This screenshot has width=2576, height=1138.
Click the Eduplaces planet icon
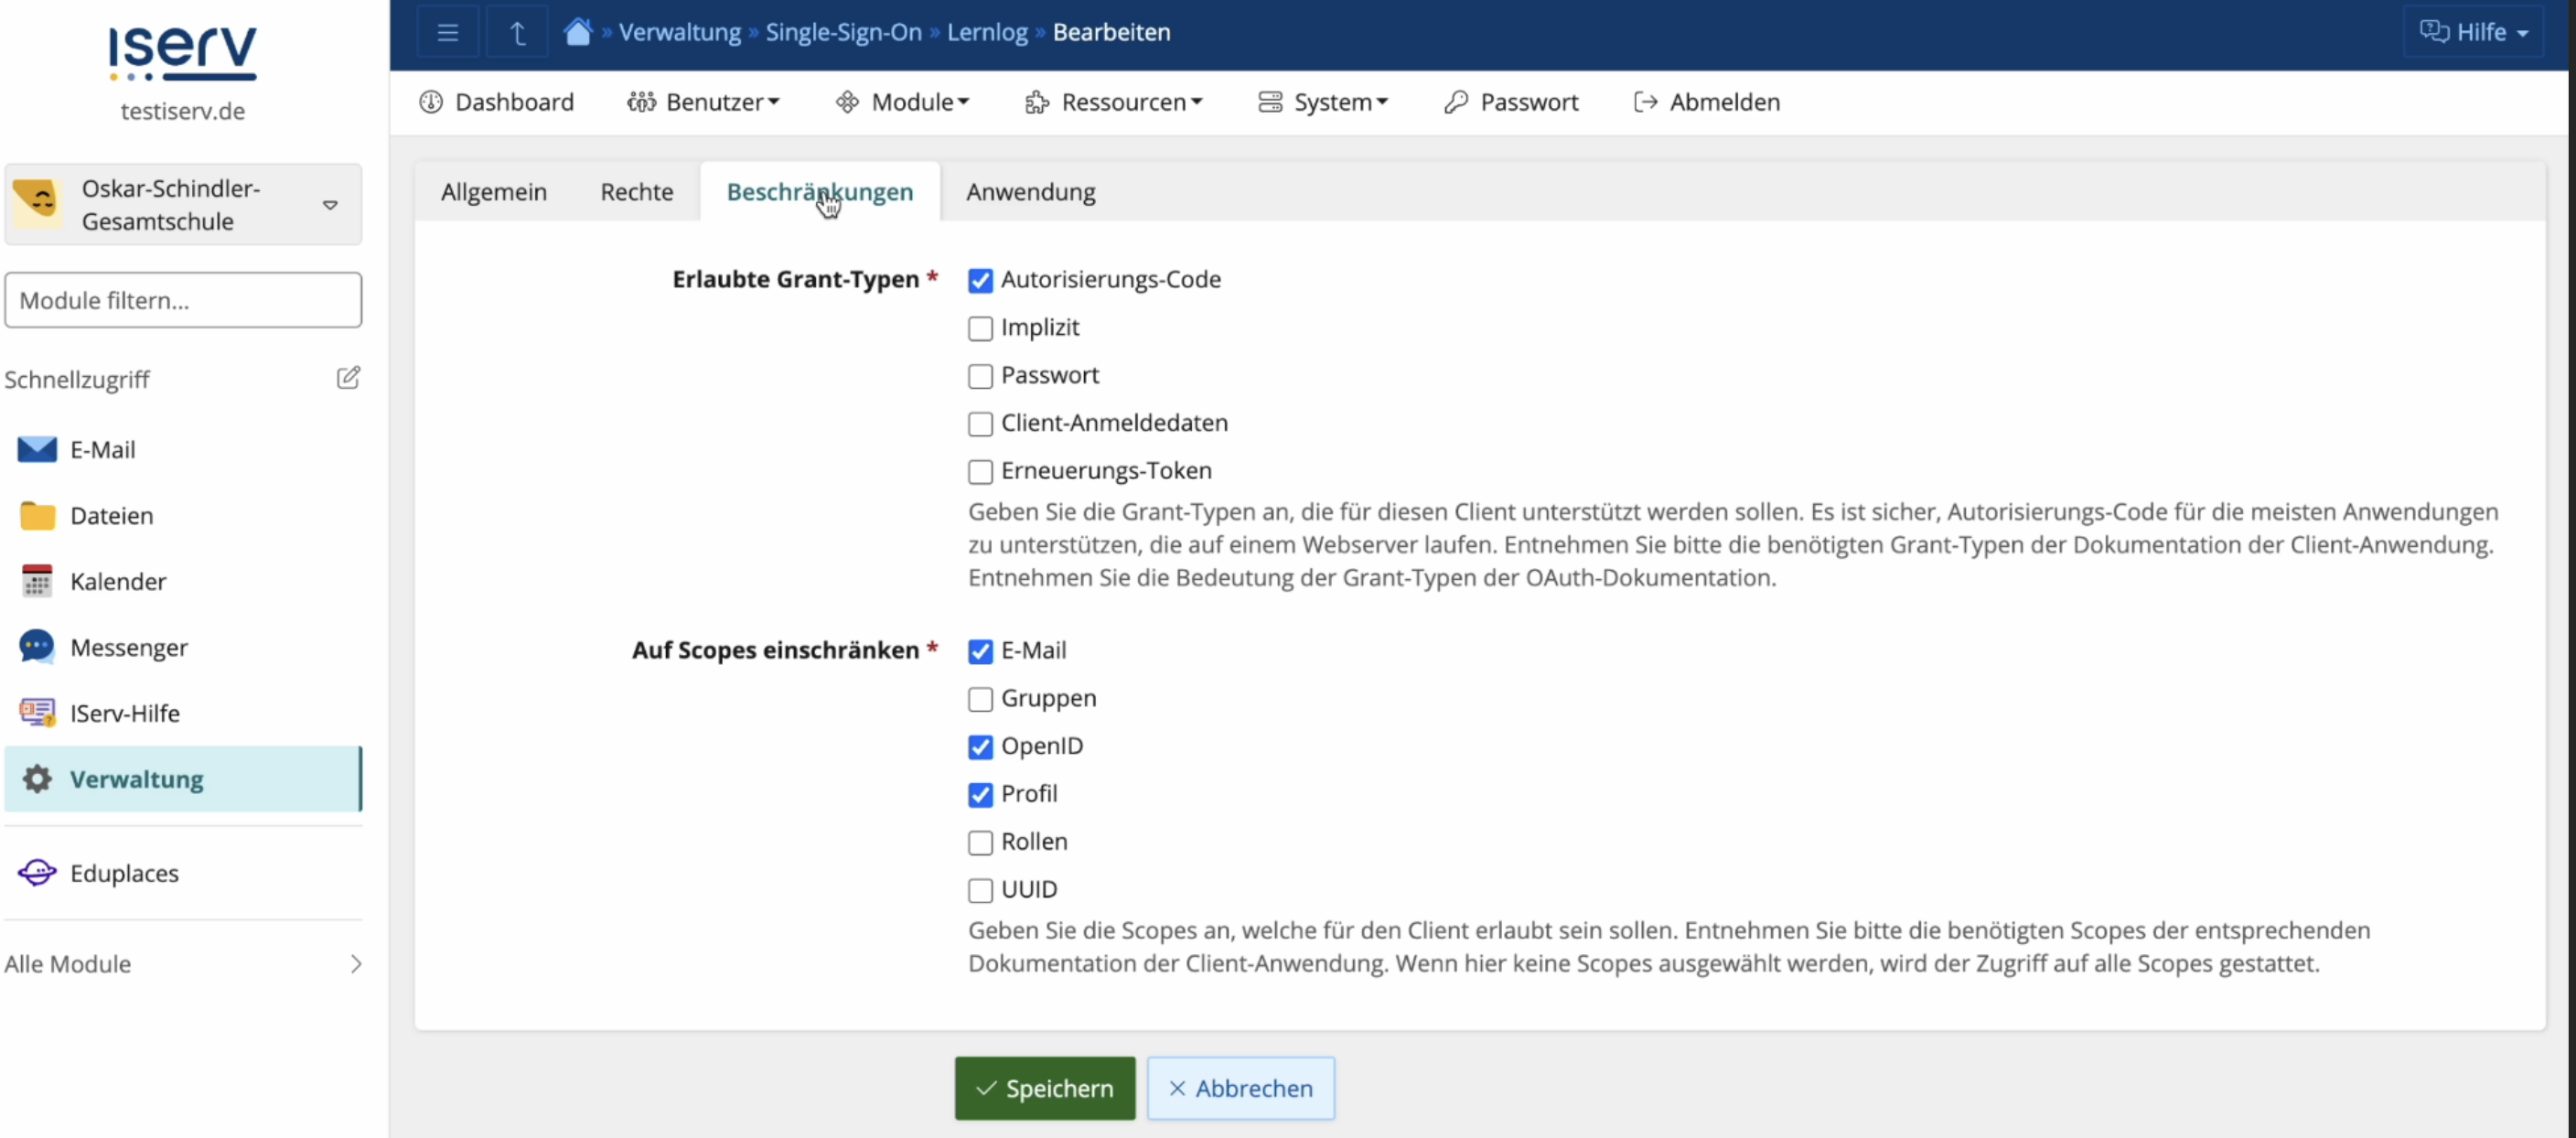37,873
